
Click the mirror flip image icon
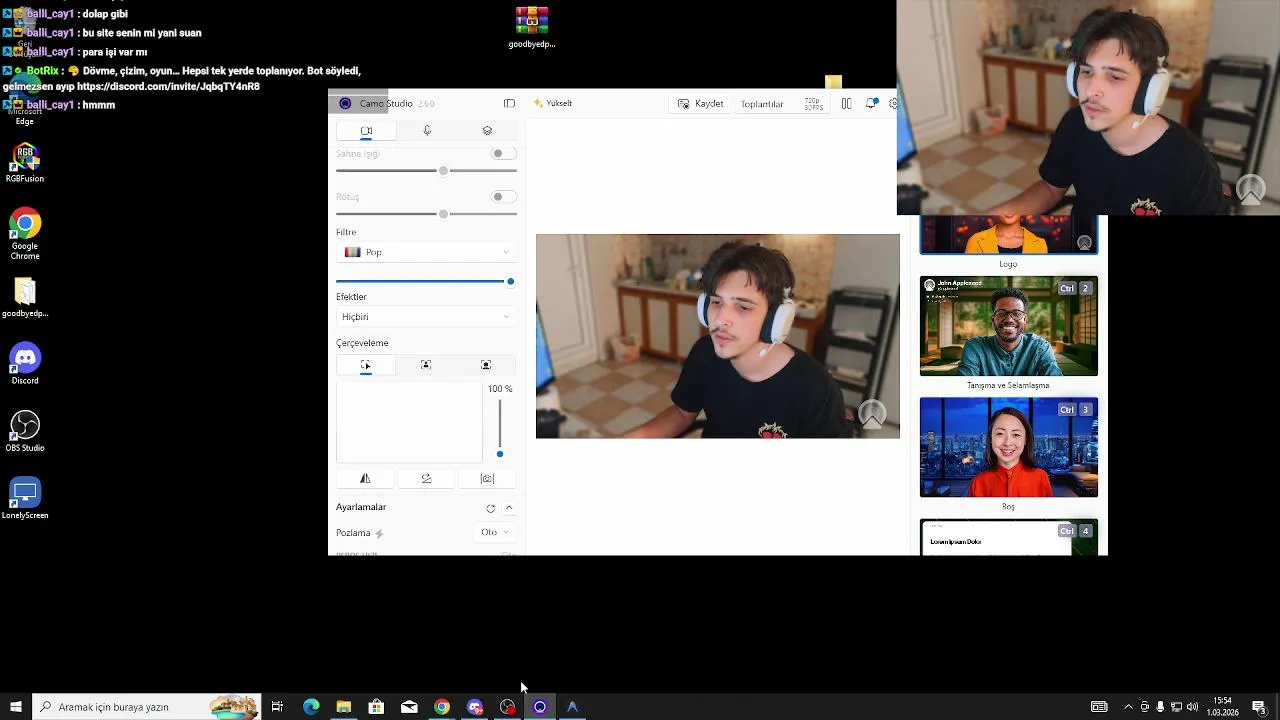(365, 479)
